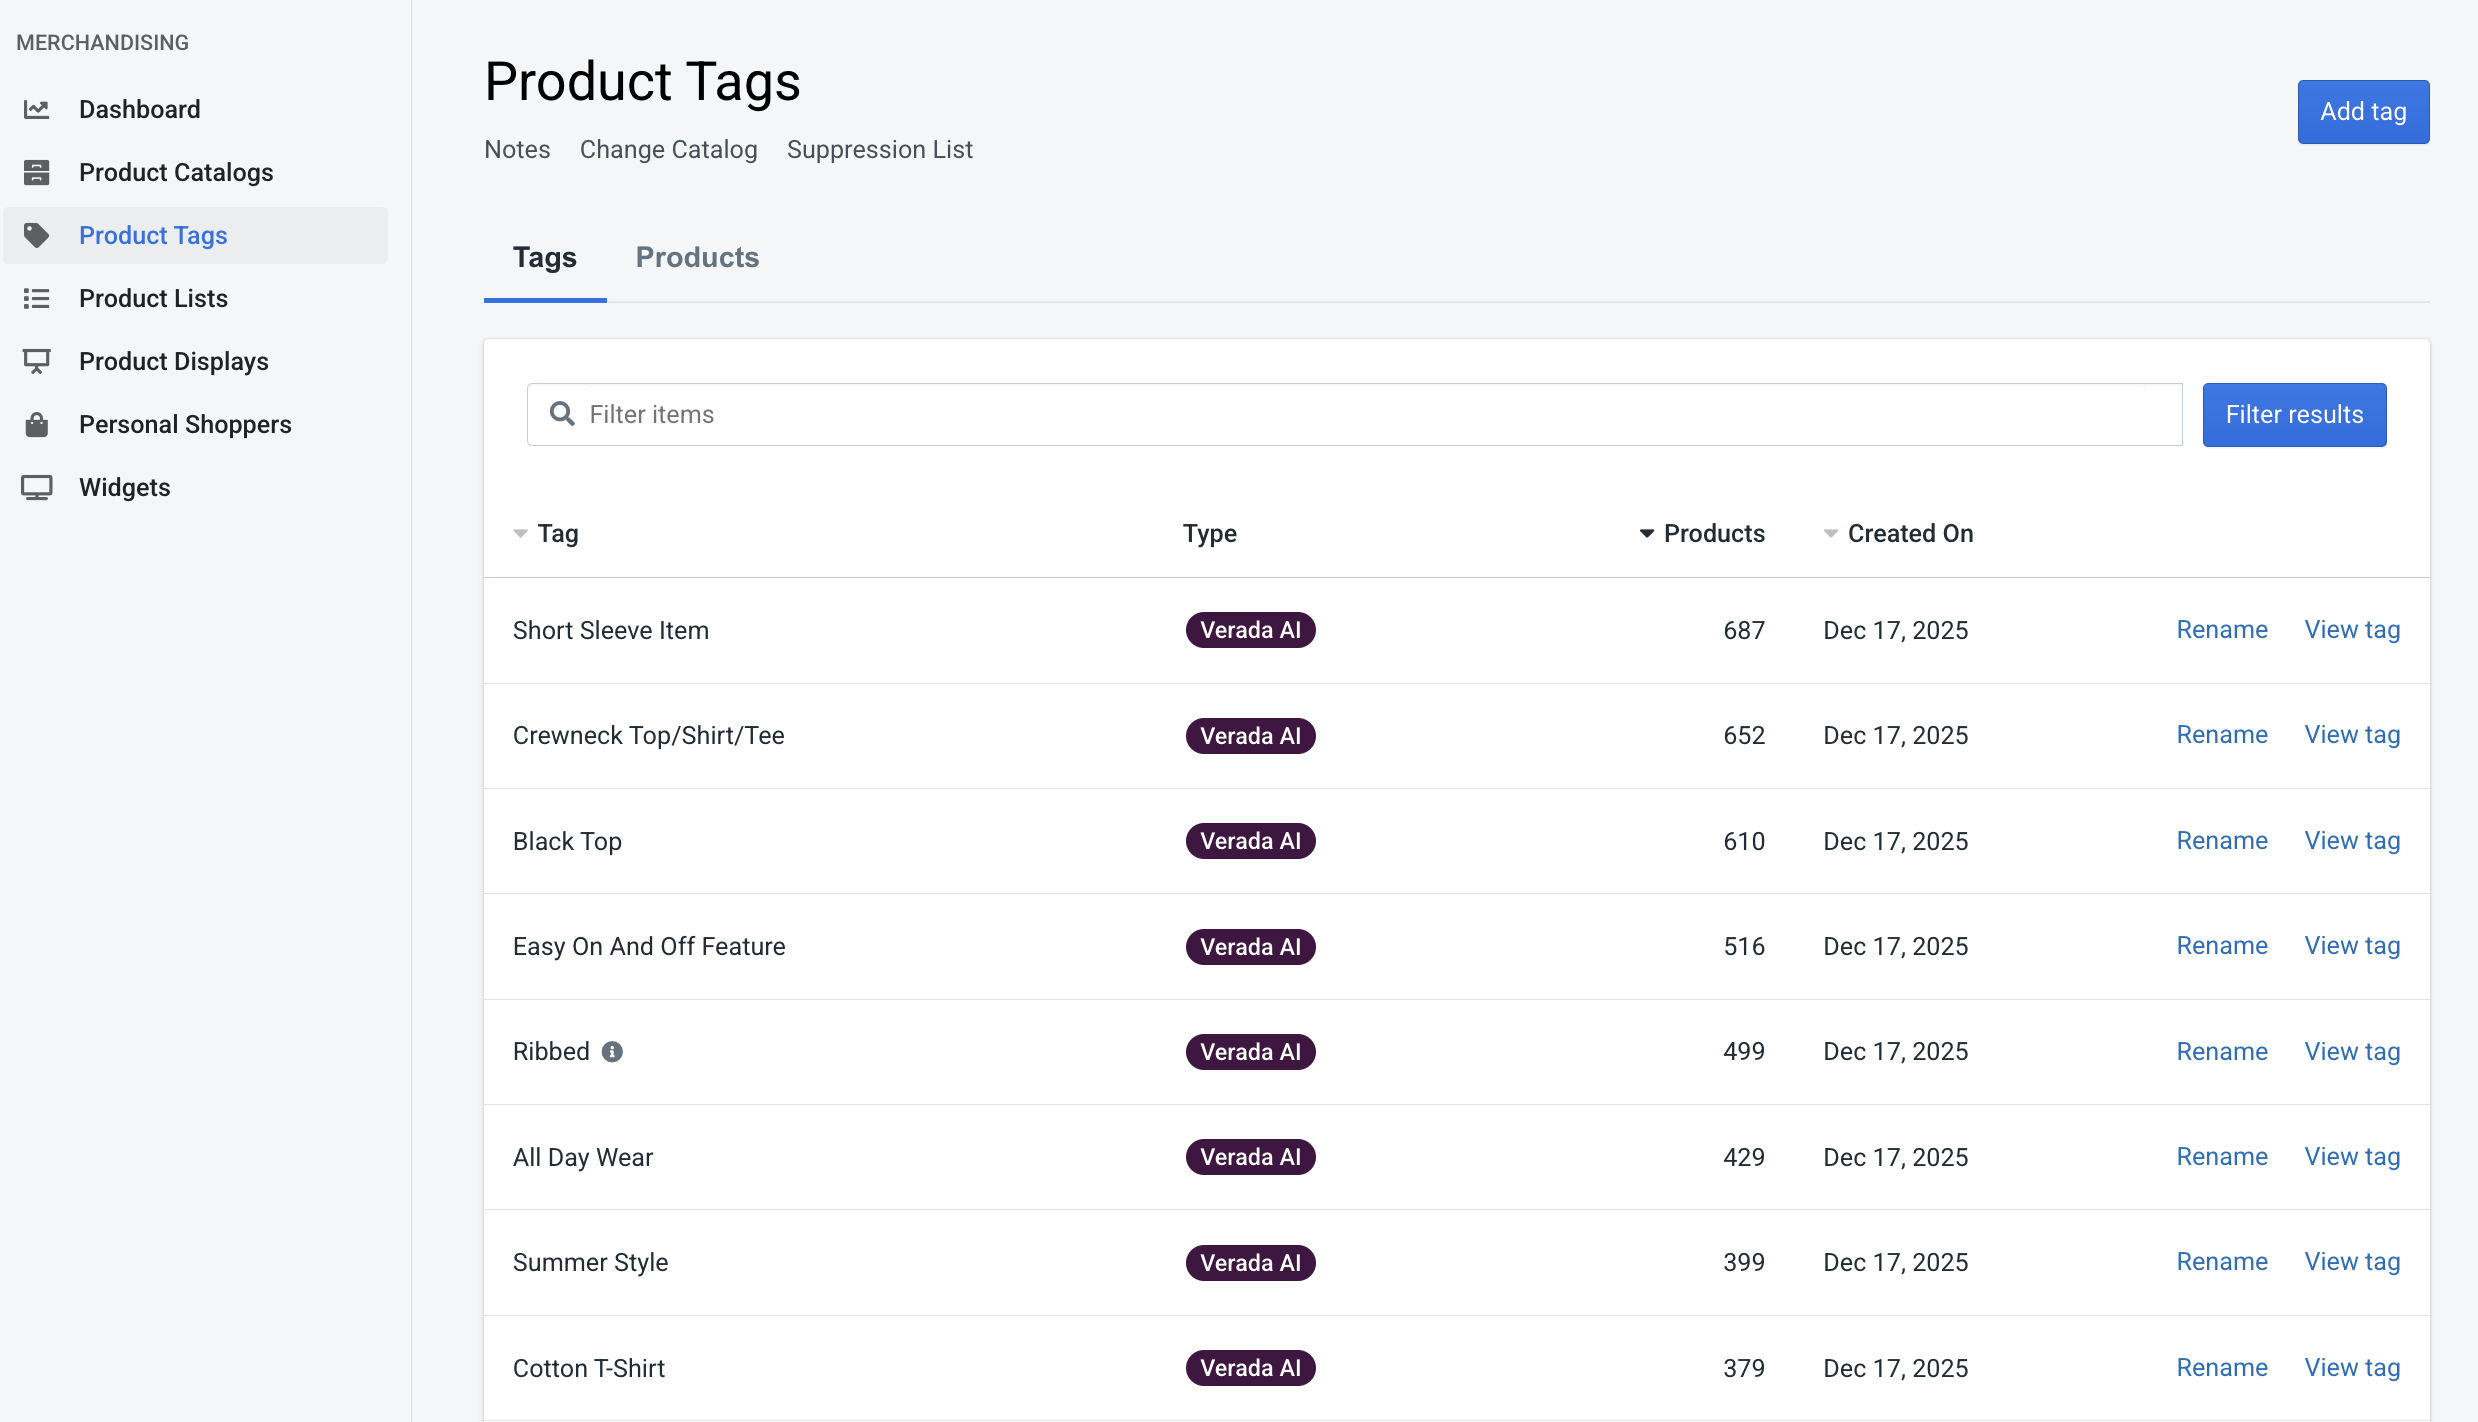Viewport: 2478px width, 1422px height.
Task: View the Black Top tag details
Action: coord(2352,841)
